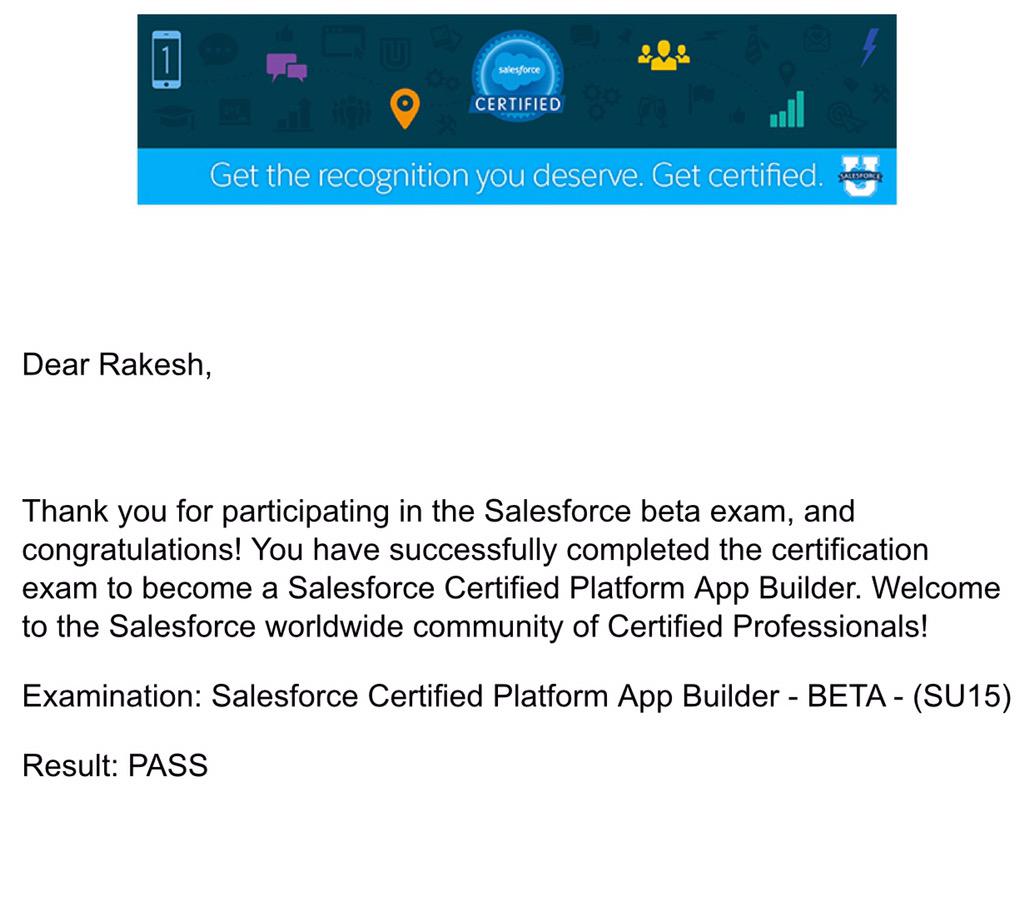
Task: Click the 'Examination: Salesforce Certified Platform App Builder' line
Action: coord(517,696)
